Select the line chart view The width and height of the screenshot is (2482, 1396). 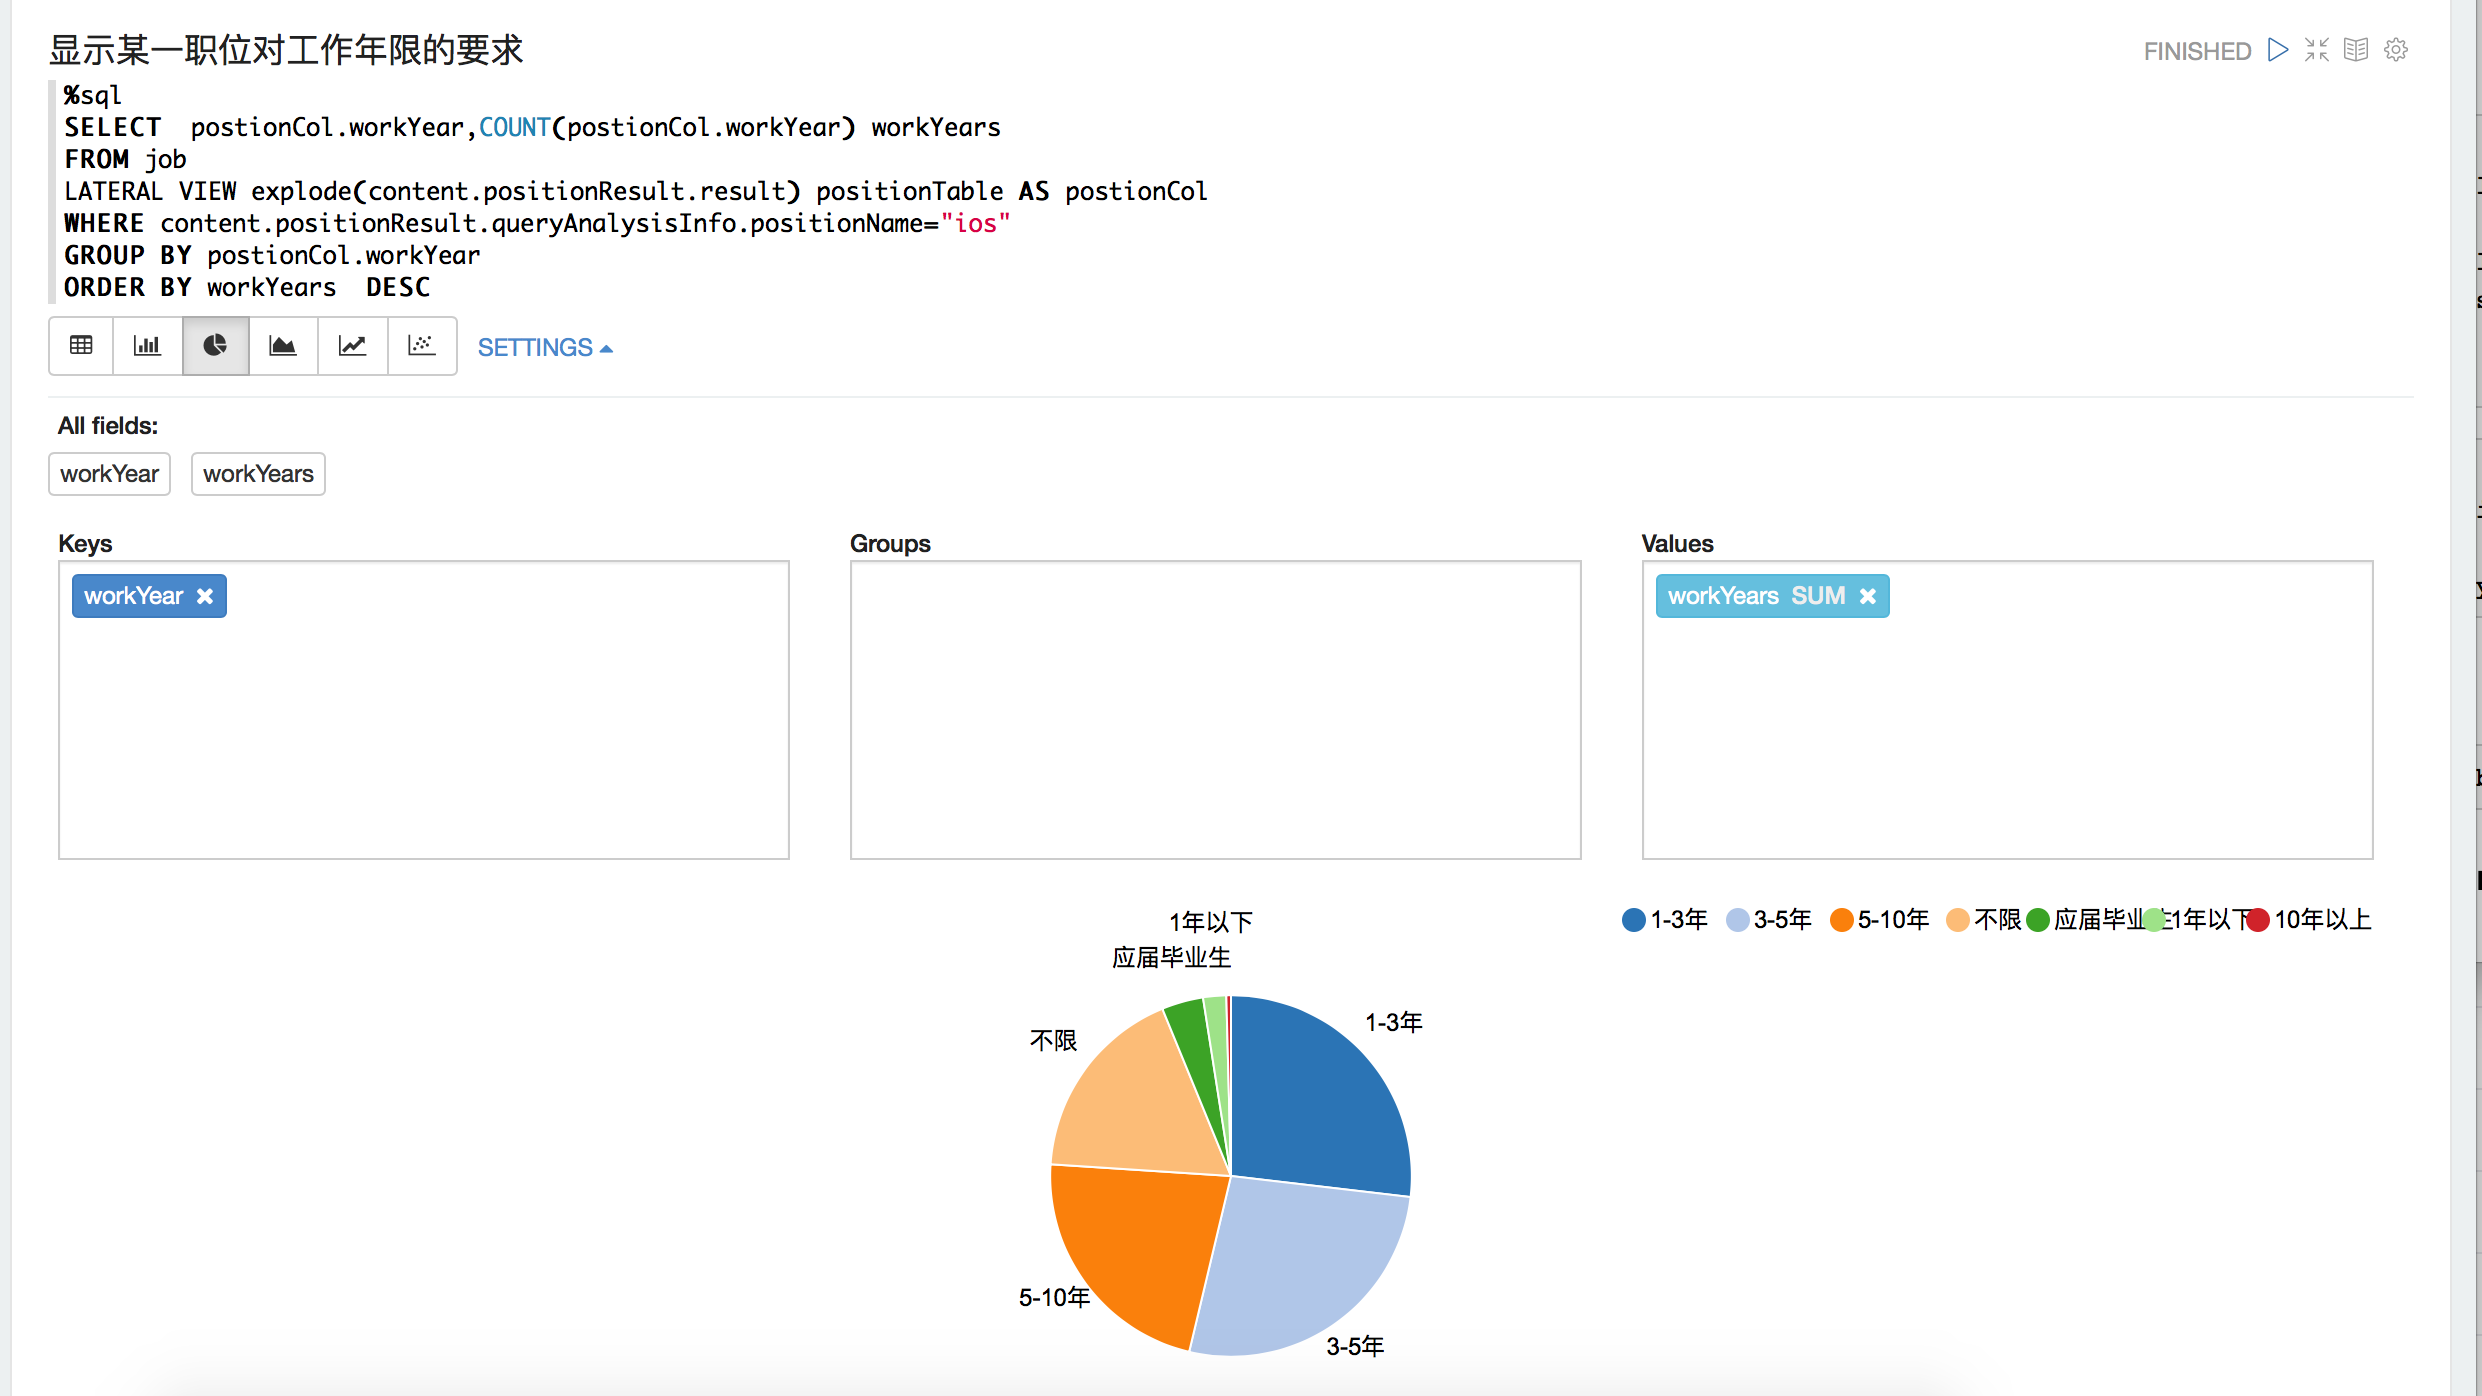click(x=352, y=346)
